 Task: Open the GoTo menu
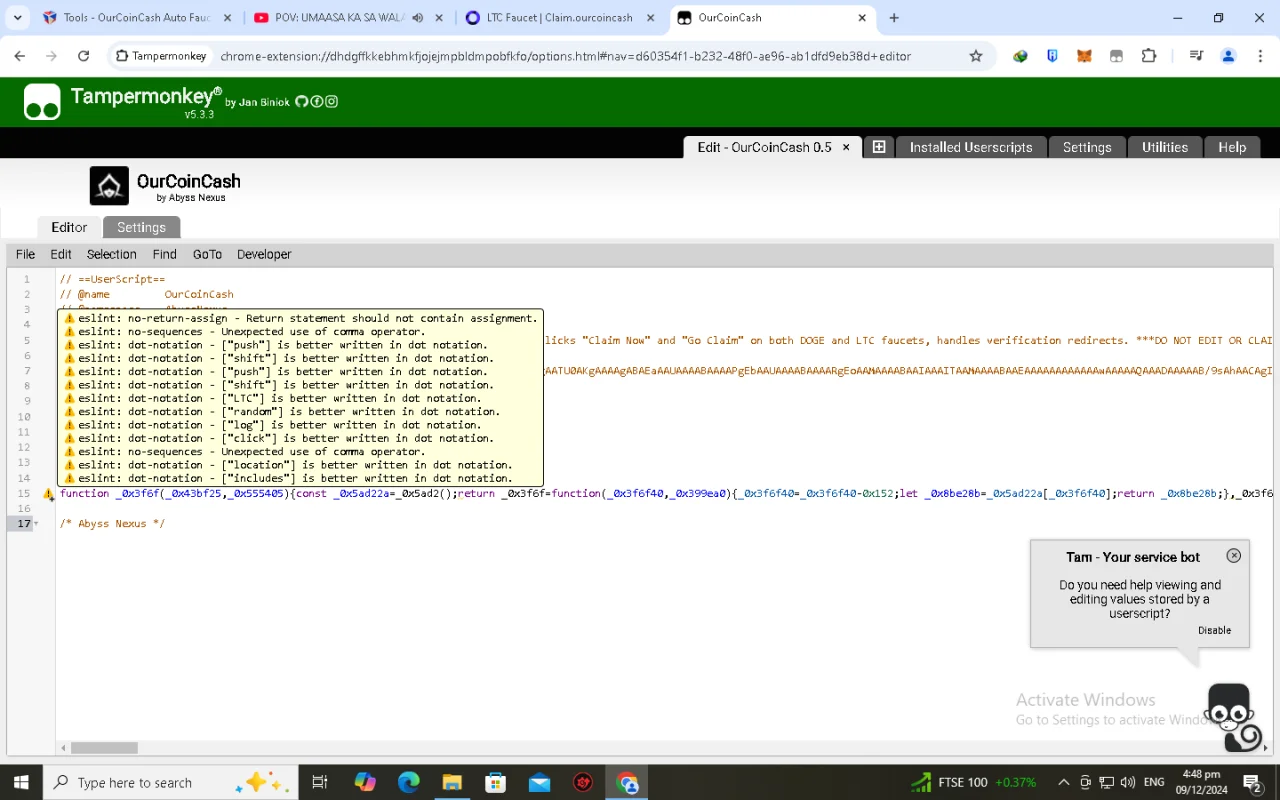tap(207, 254)
